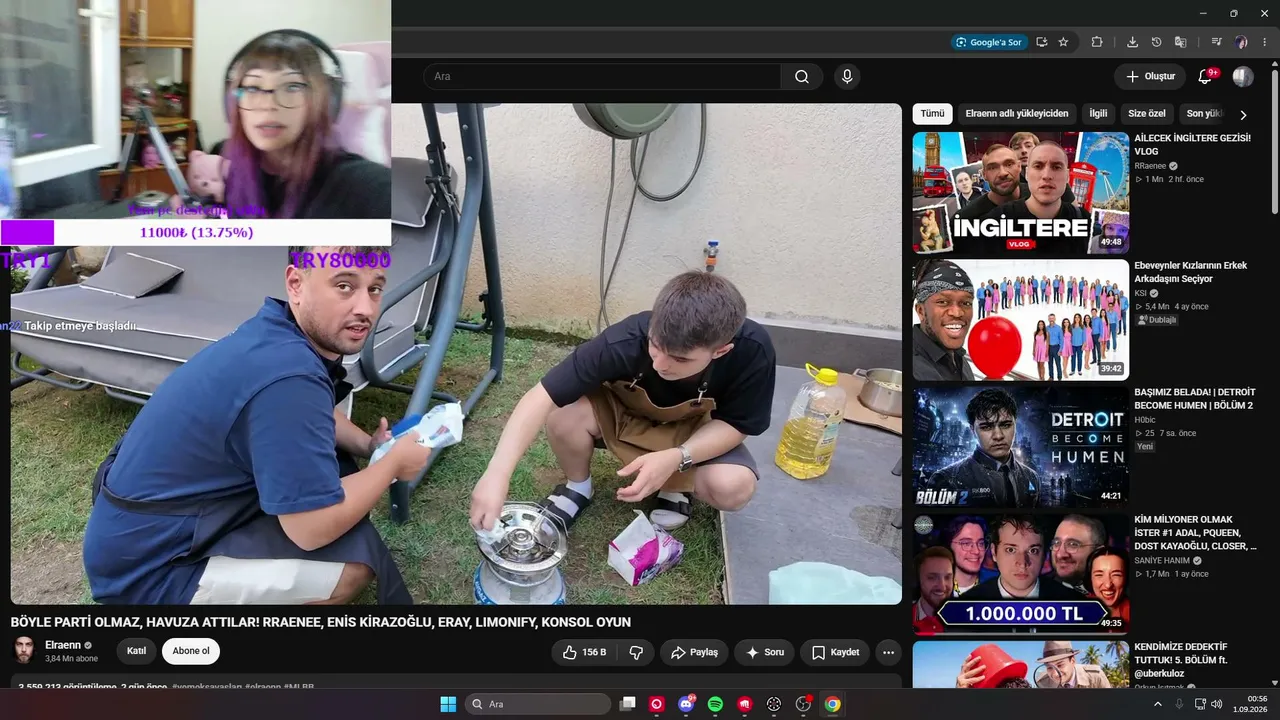Click the Soru ask button
The image size is (1280, 720).
coord(765,652)
